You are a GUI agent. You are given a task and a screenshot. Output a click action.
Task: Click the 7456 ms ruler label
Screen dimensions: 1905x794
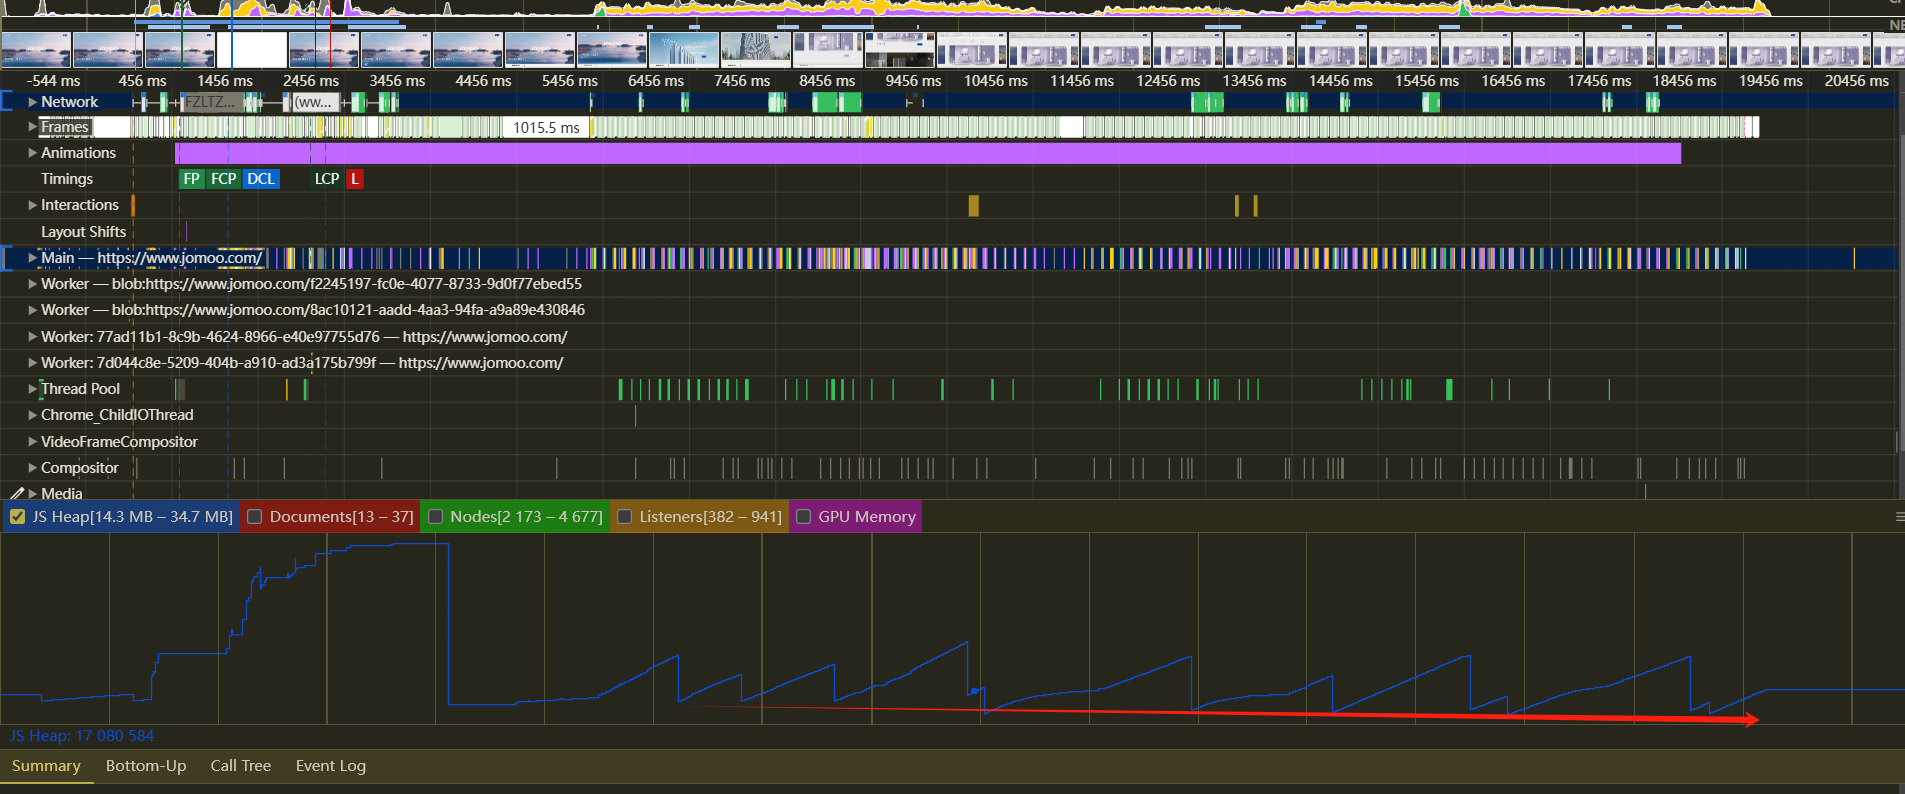[x=742, y=81]
